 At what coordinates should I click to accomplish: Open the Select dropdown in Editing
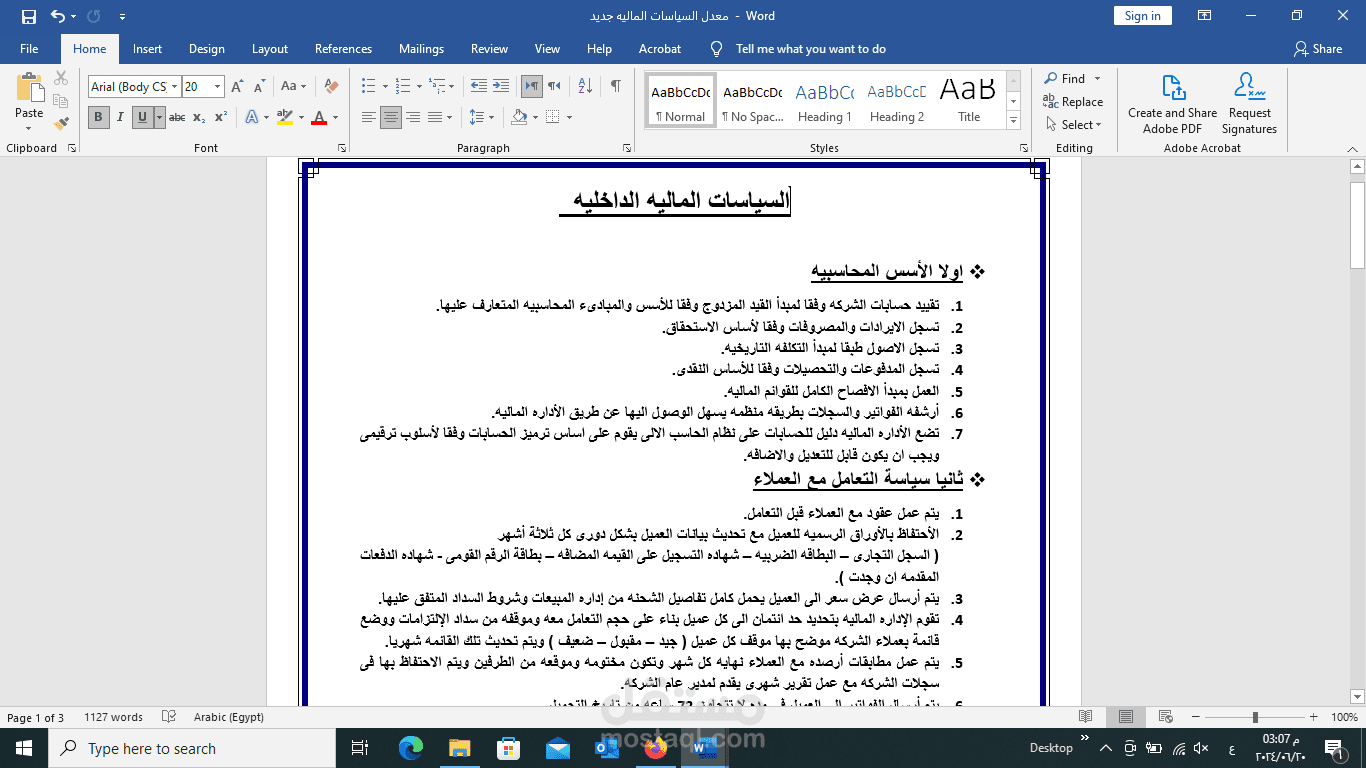tap(1074, 125)
